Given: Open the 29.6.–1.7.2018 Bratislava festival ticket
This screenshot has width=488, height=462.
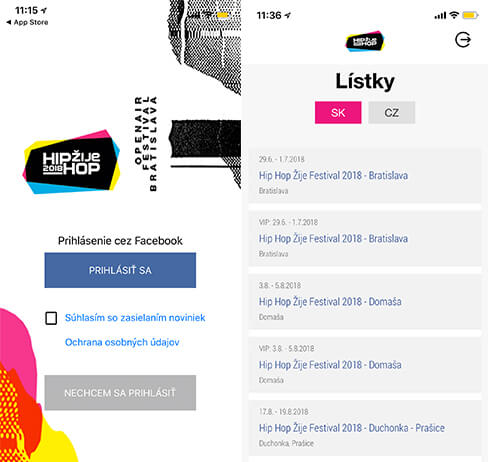Looking at the screenshot, I should (365, 175).
